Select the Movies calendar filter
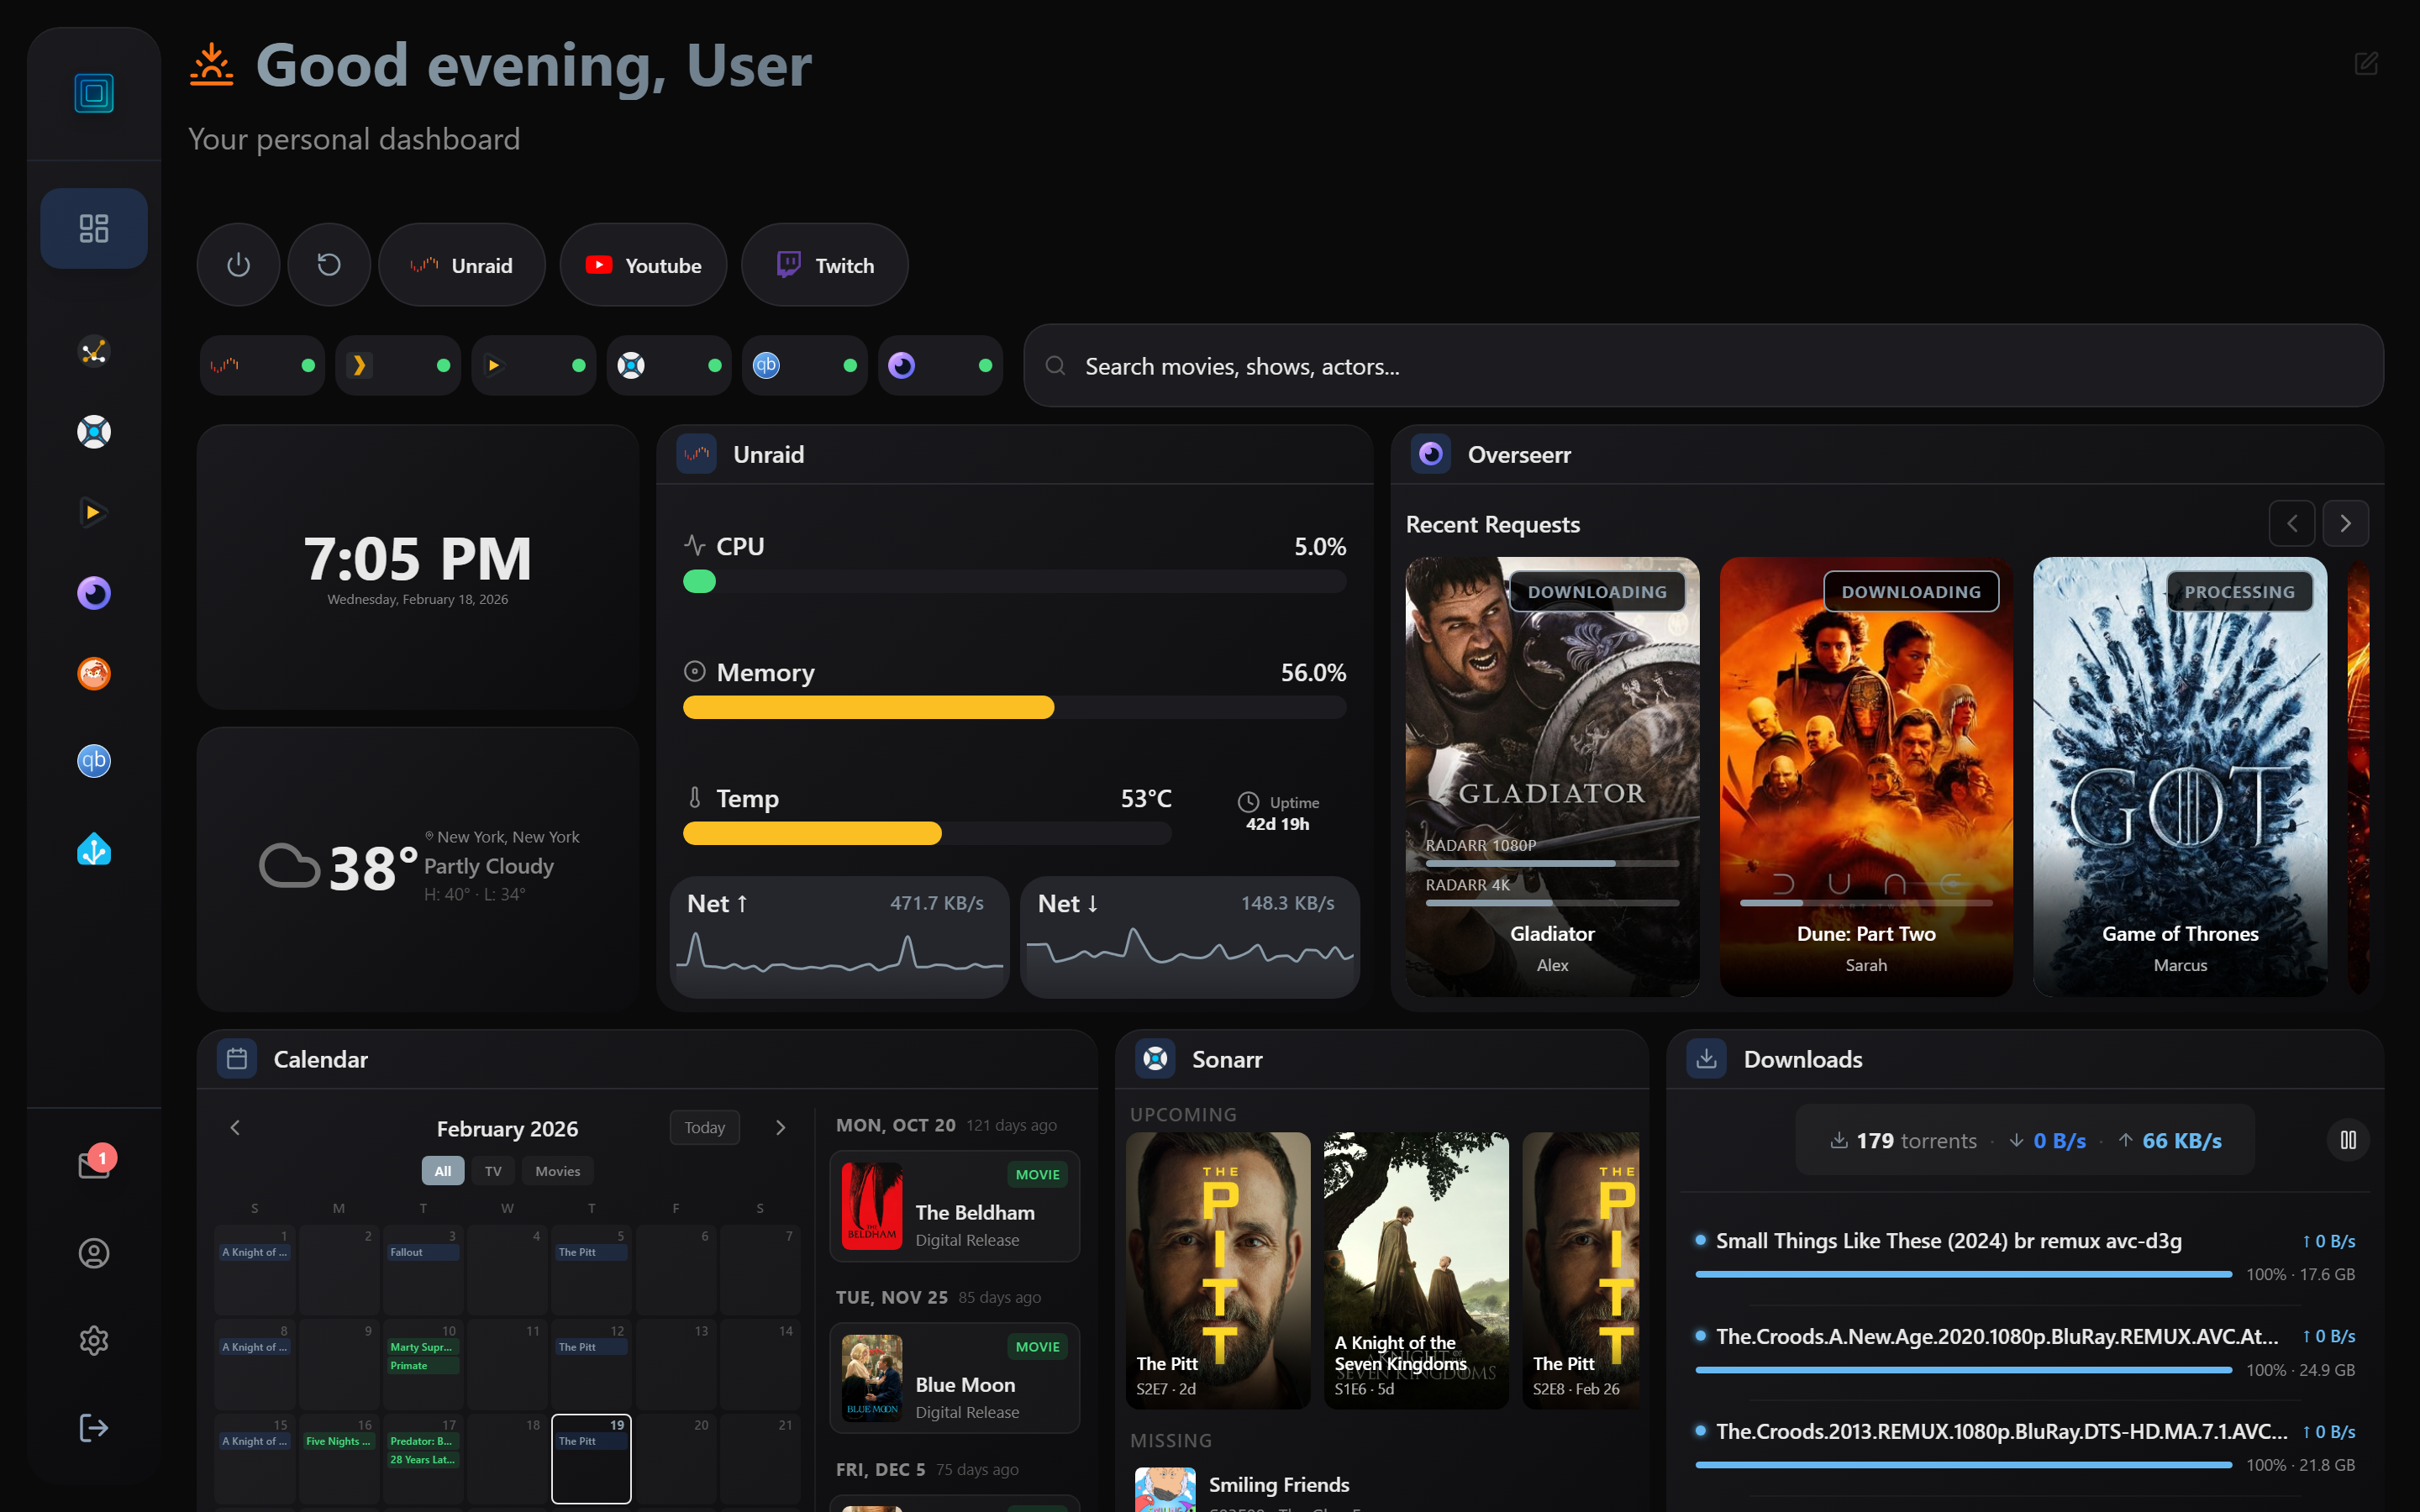The width and height of the screenshot is (2420, 1512). pos(557,1171)
